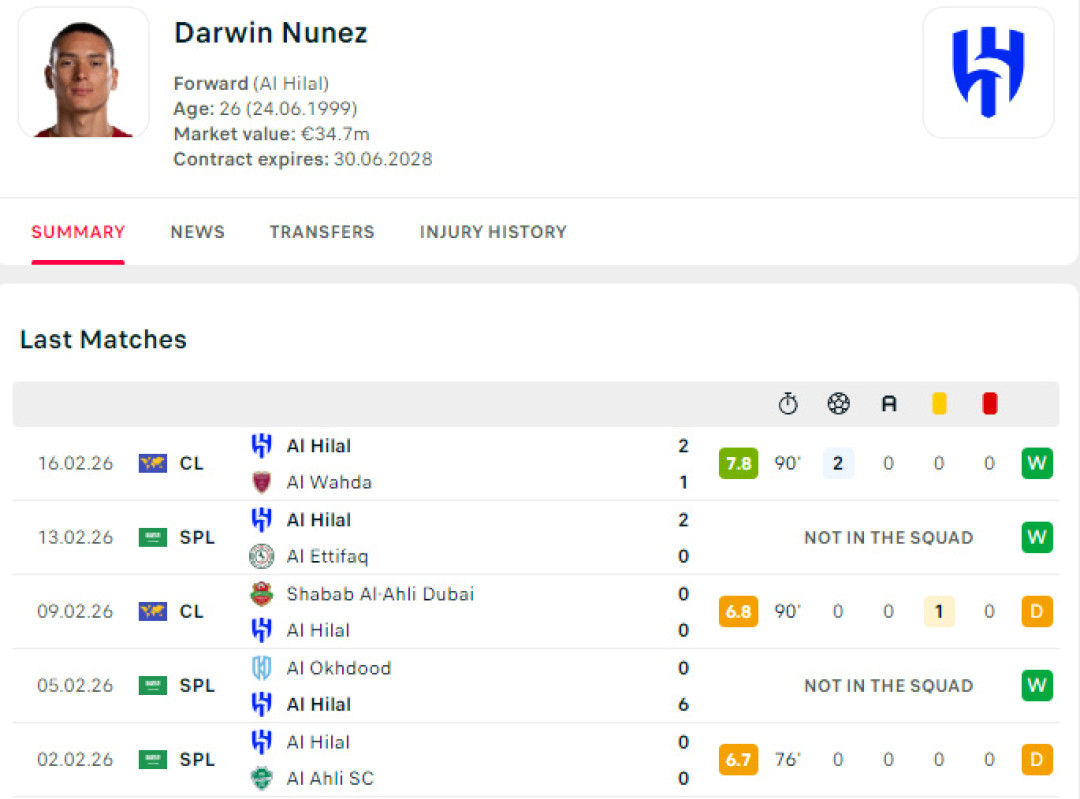Click the 09.02.26 match date

[75, 612]
